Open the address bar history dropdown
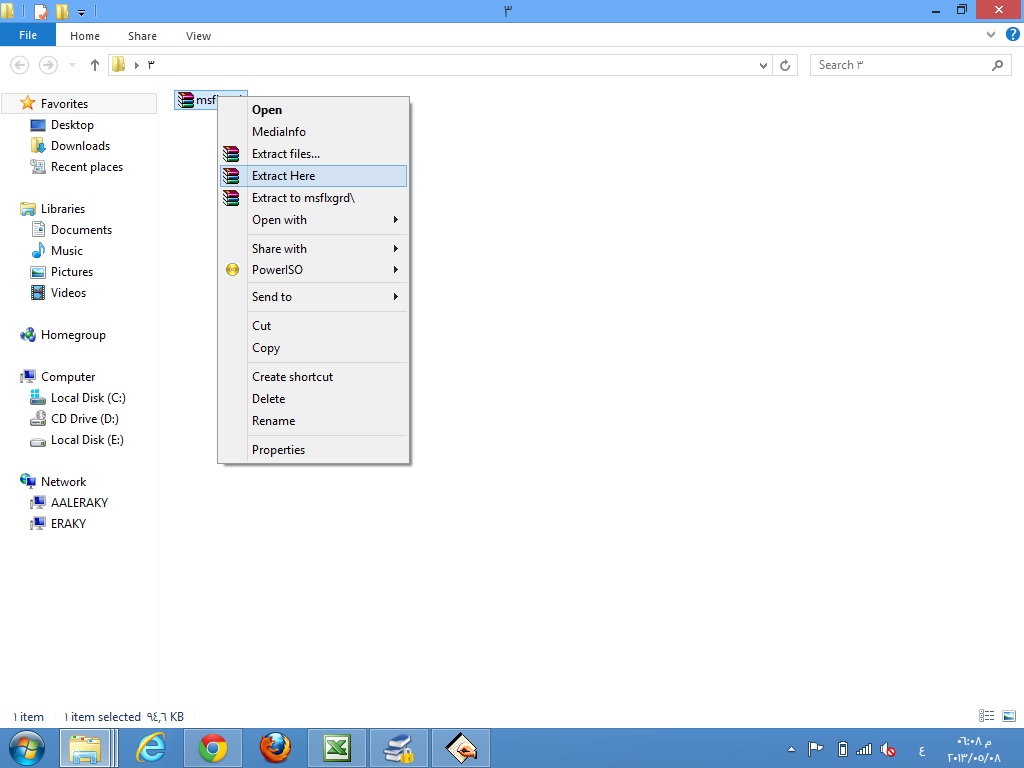 [763, 65]
